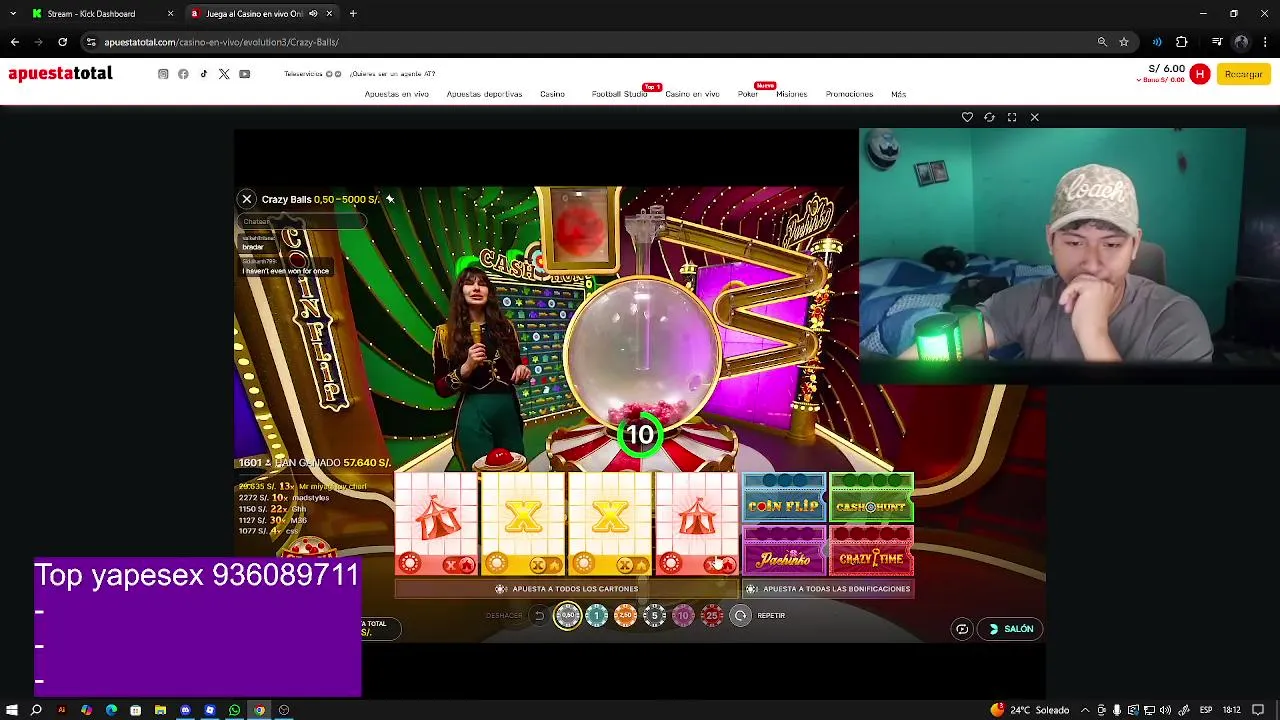
Task: Open the TikTok icon in site header
Action: tap(204, 74)
